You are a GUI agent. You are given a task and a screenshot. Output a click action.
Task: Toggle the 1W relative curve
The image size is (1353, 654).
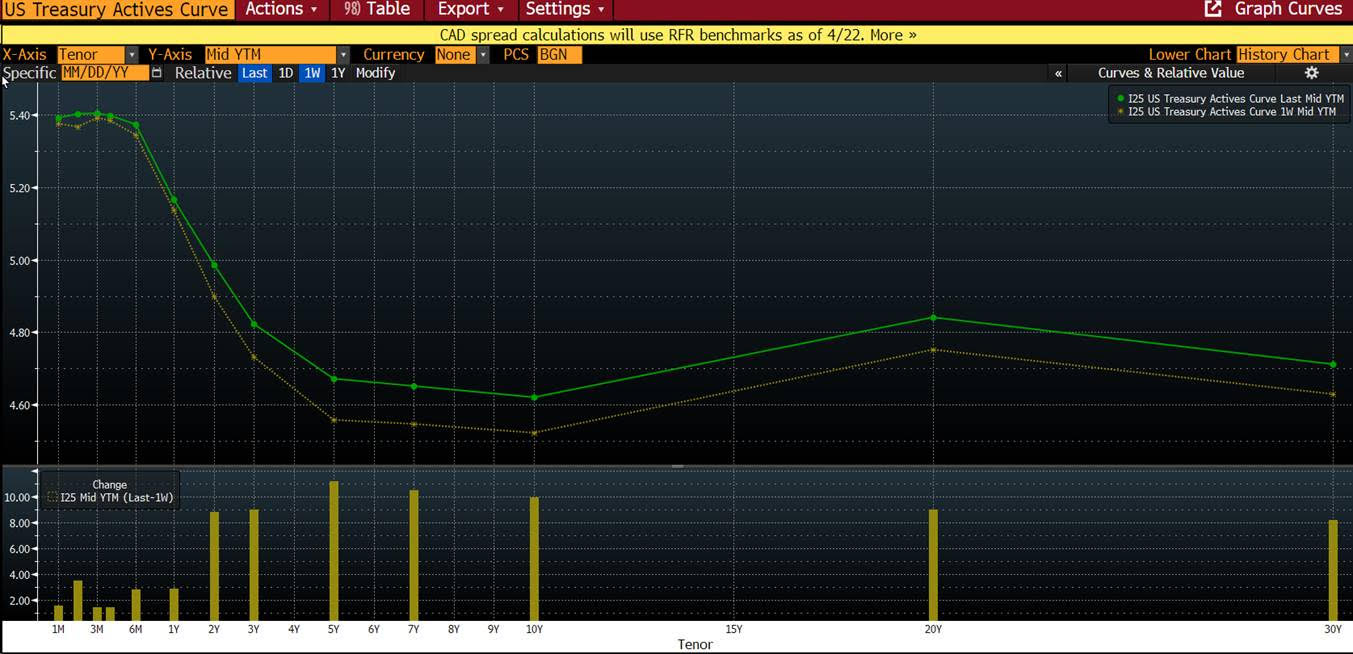[x=312, y=73]
